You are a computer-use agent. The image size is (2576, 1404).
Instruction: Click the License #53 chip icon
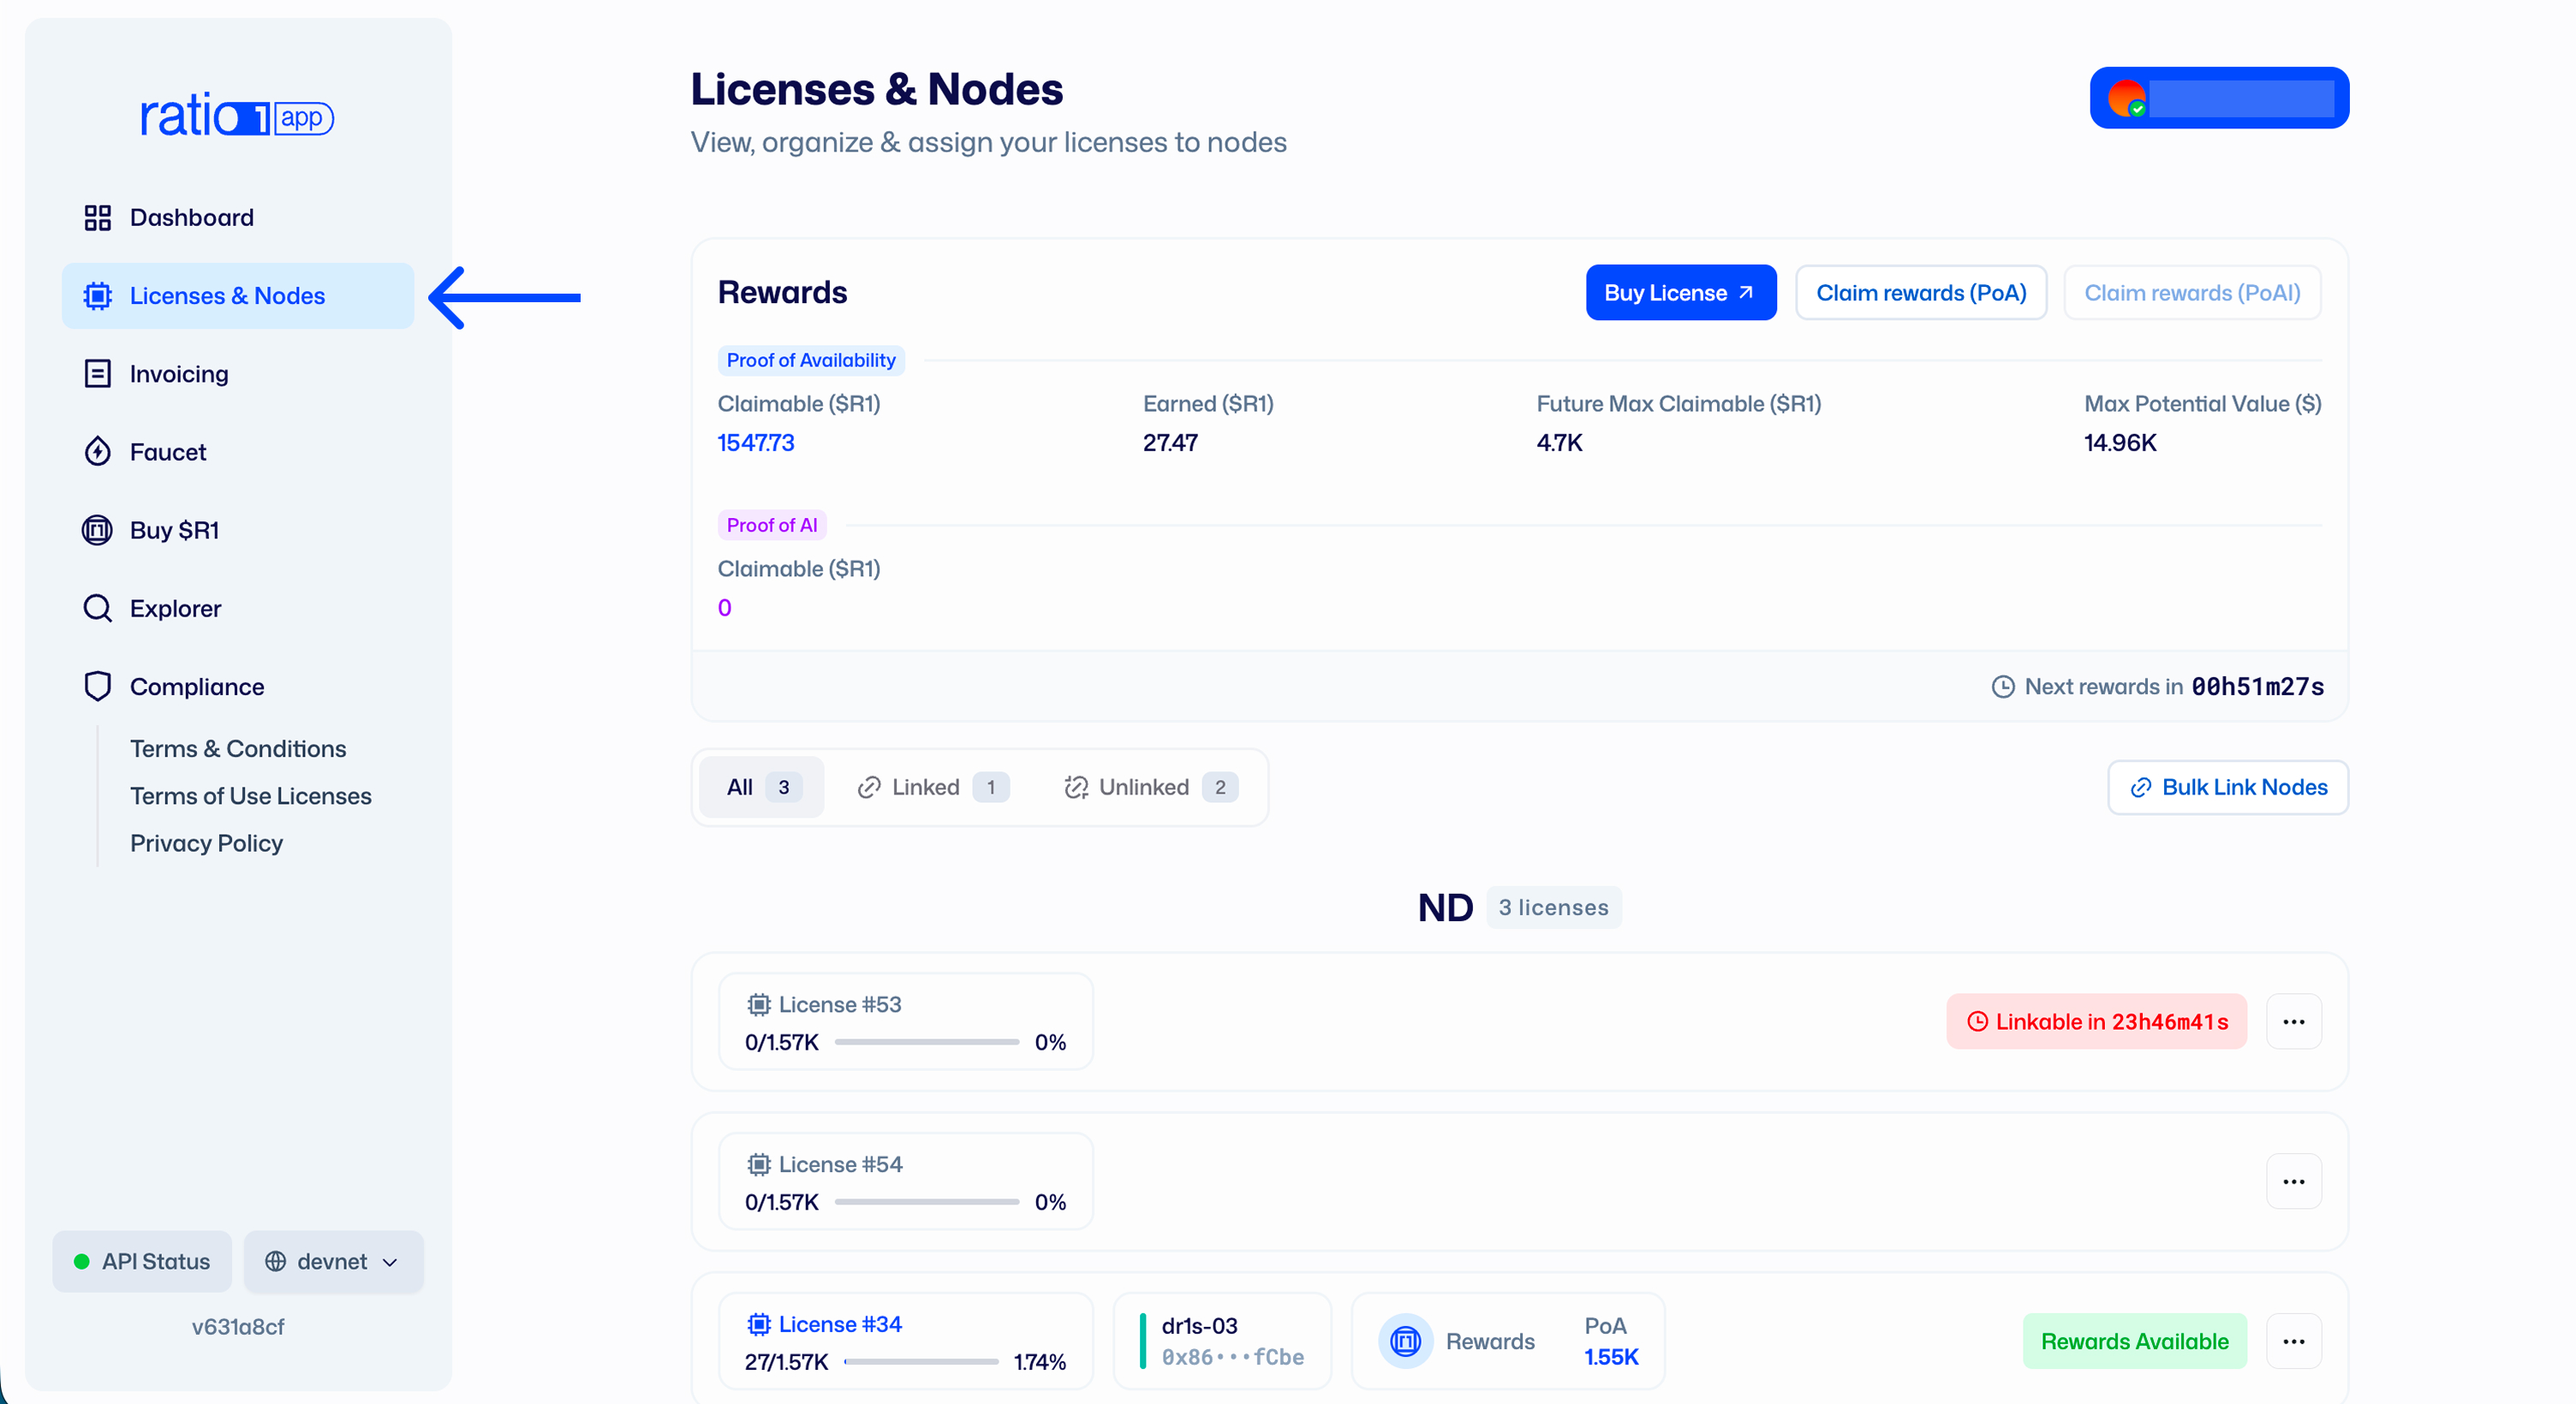tap(759, 1004)
